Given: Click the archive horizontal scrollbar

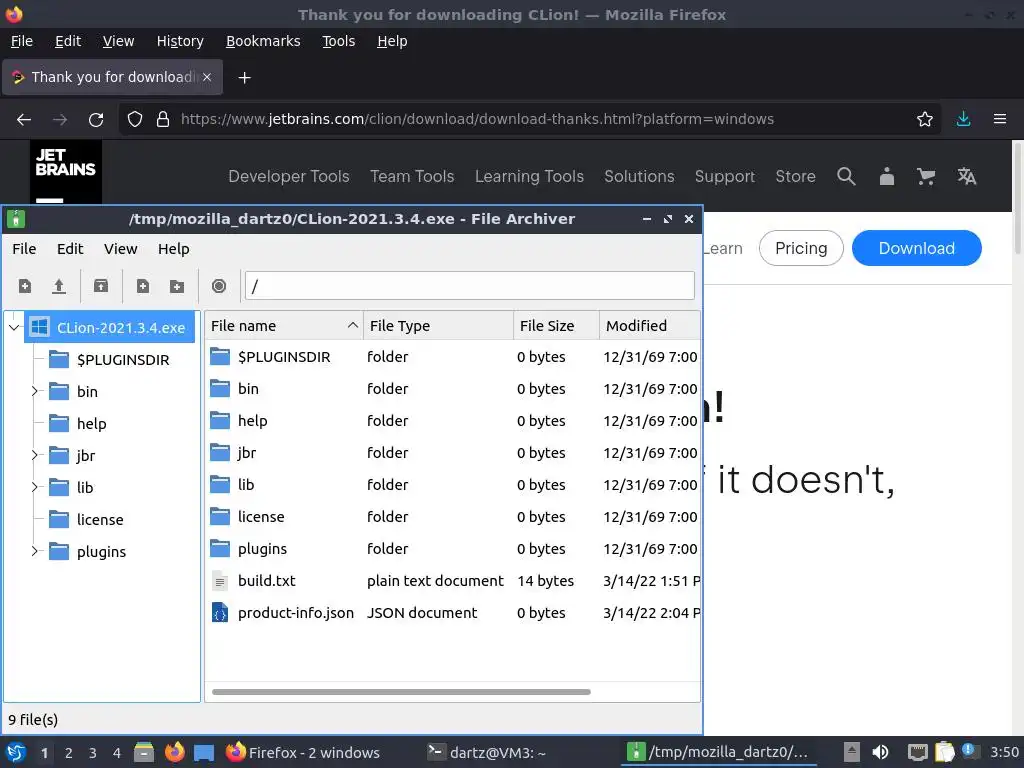Looking at the screenshot, I should (401, 692).
